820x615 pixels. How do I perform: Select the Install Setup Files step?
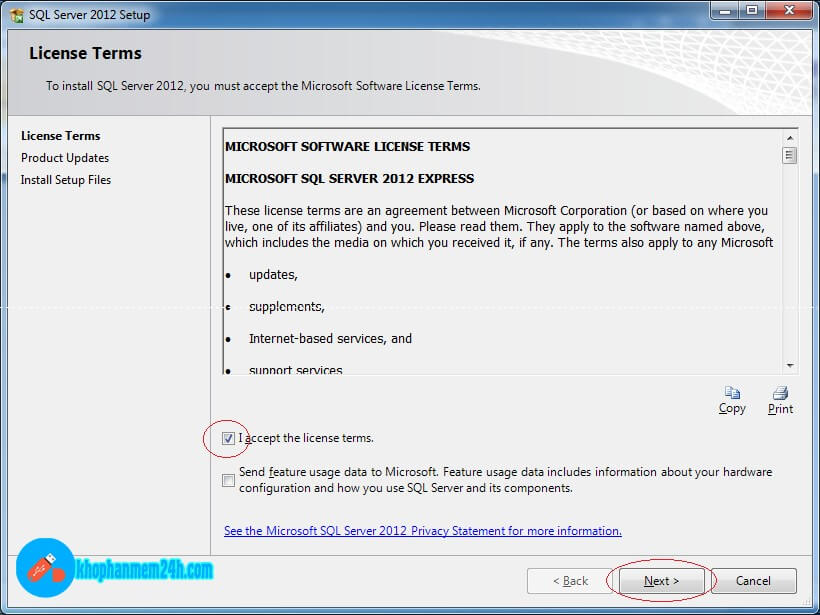pos(66,180)
